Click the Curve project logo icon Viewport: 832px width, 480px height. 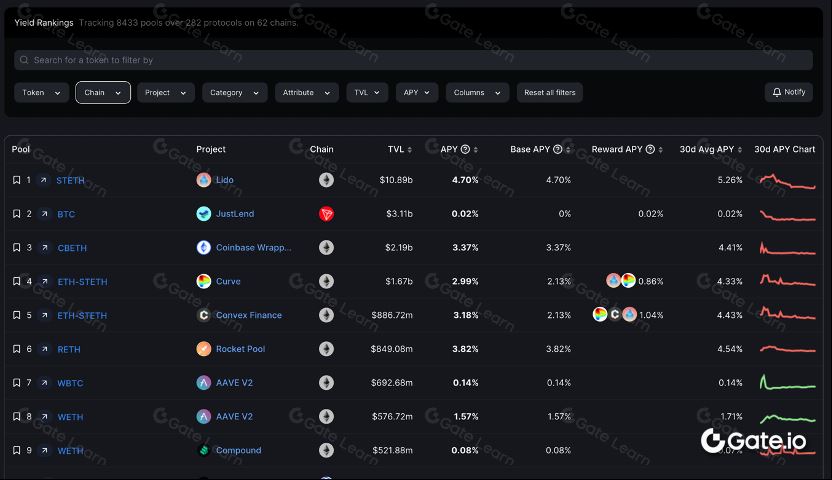click(x=204, y=281)
